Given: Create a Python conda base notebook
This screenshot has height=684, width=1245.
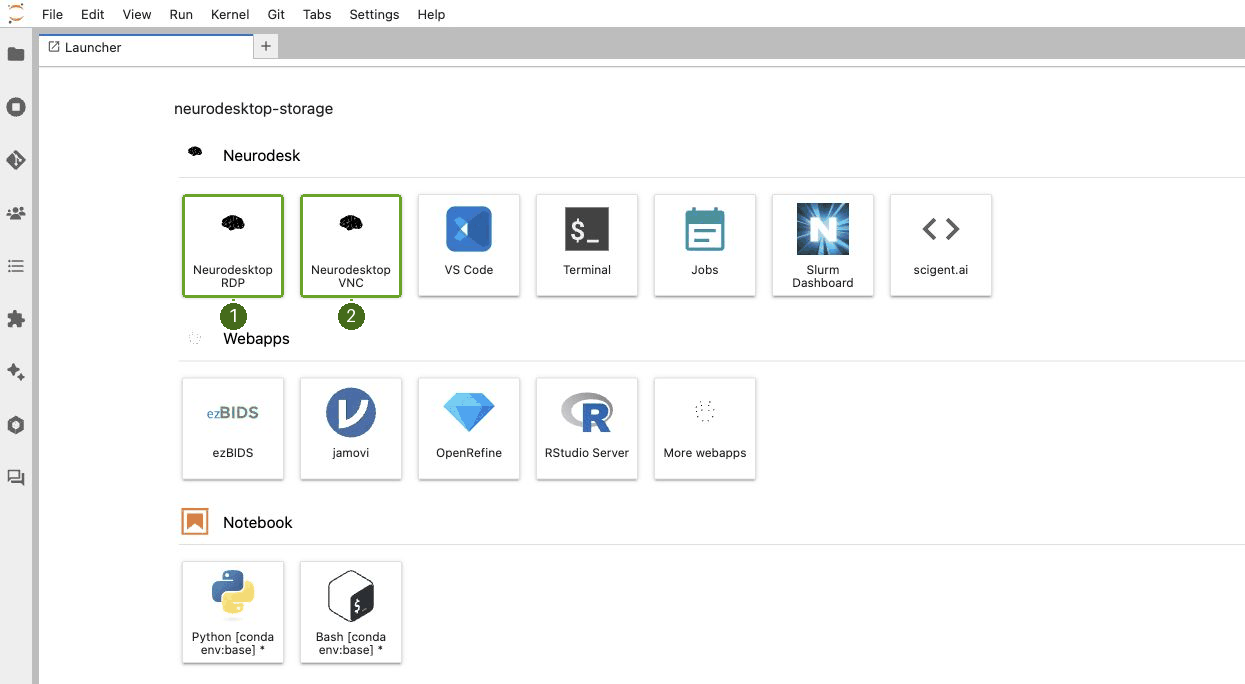Looking at the screenshot, I should coord(233,612).
